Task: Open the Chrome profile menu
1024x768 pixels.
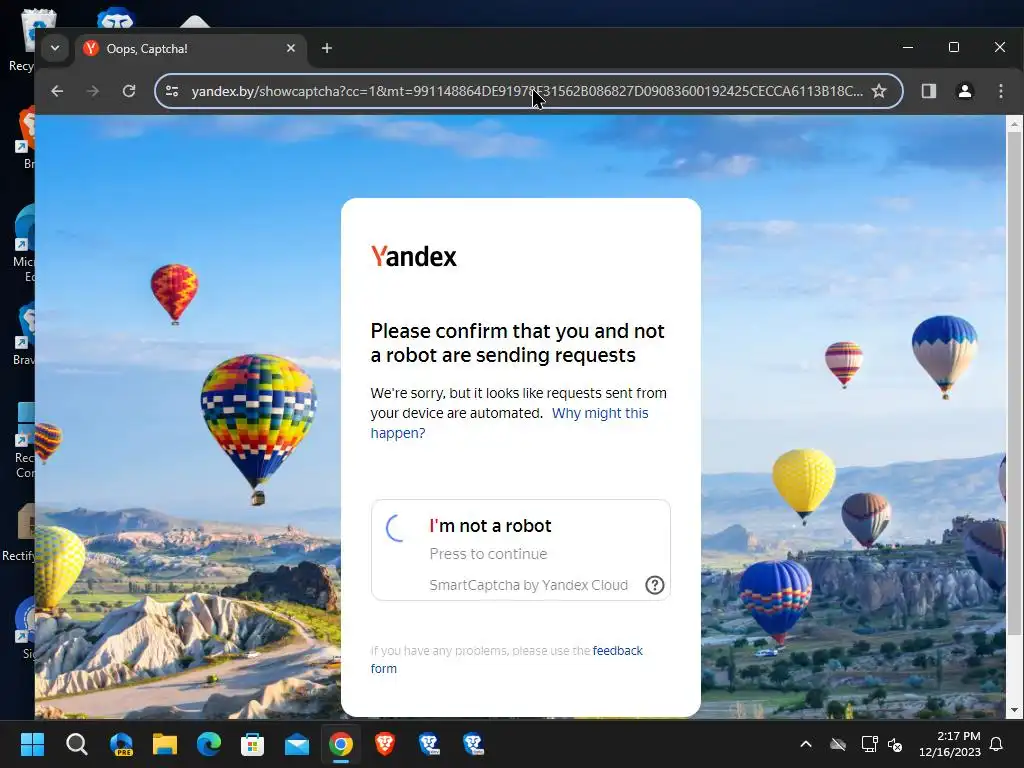Action: click(965, 91)
